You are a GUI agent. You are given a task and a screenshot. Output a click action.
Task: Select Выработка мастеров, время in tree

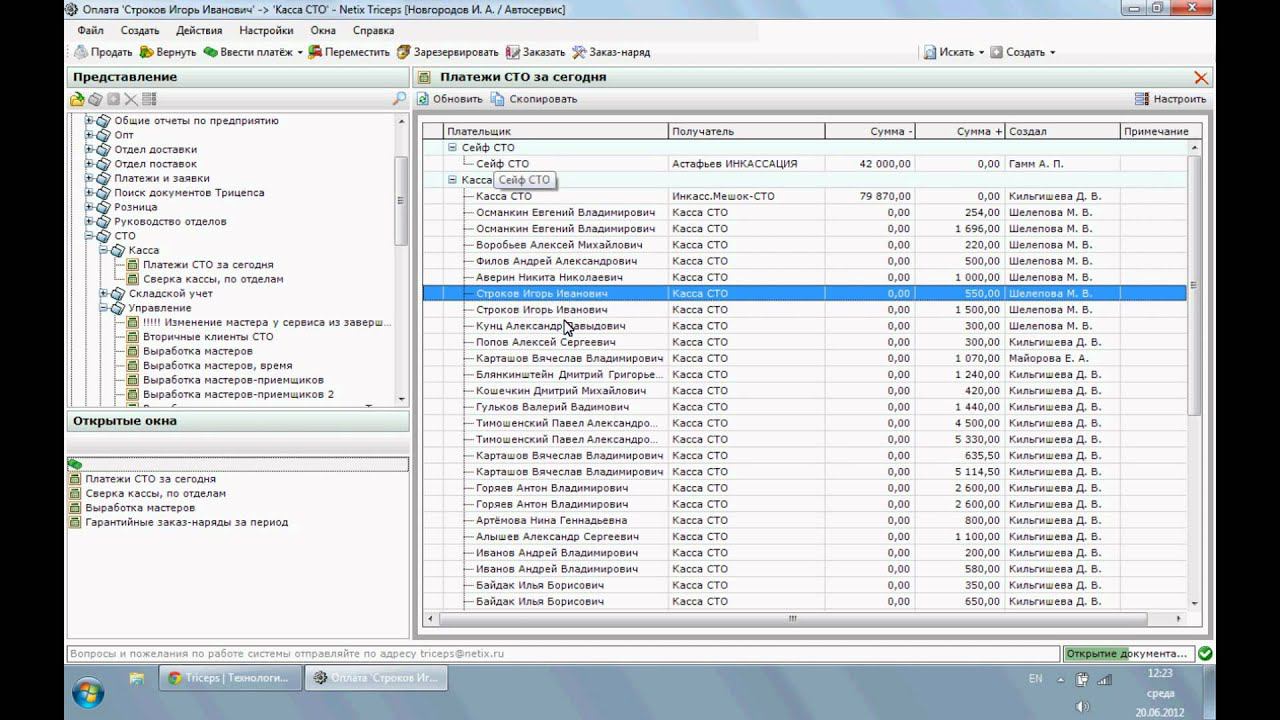point(217,366)
